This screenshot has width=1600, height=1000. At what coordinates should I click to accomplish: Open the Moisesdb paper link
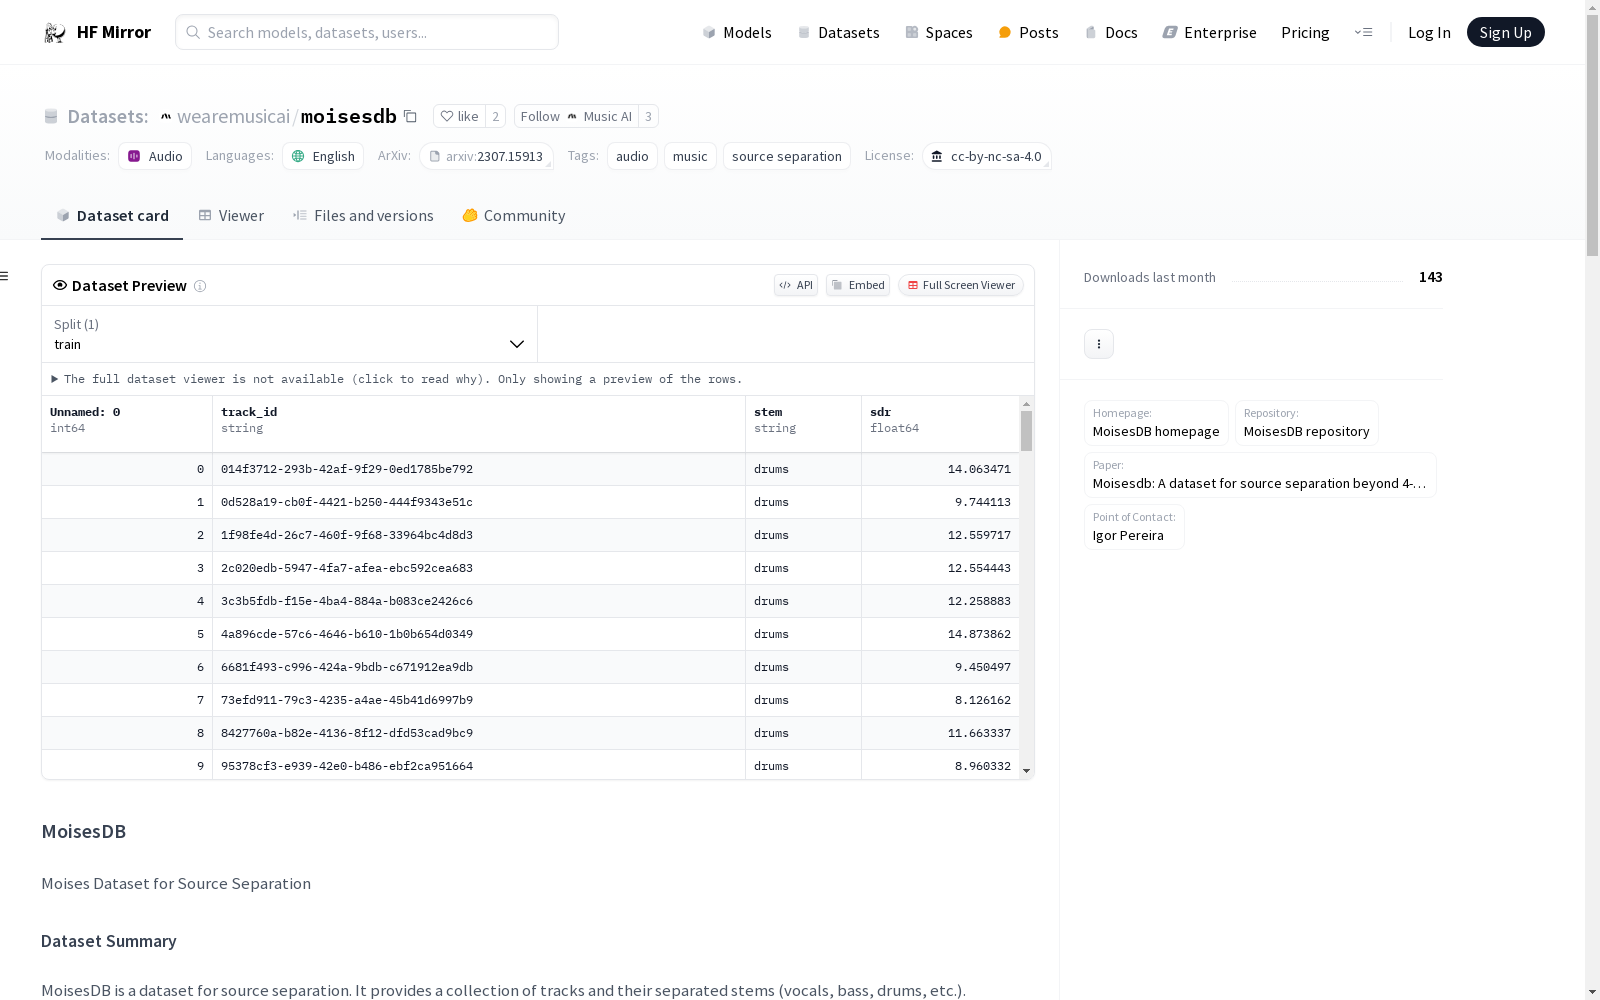coord(1260,475)
